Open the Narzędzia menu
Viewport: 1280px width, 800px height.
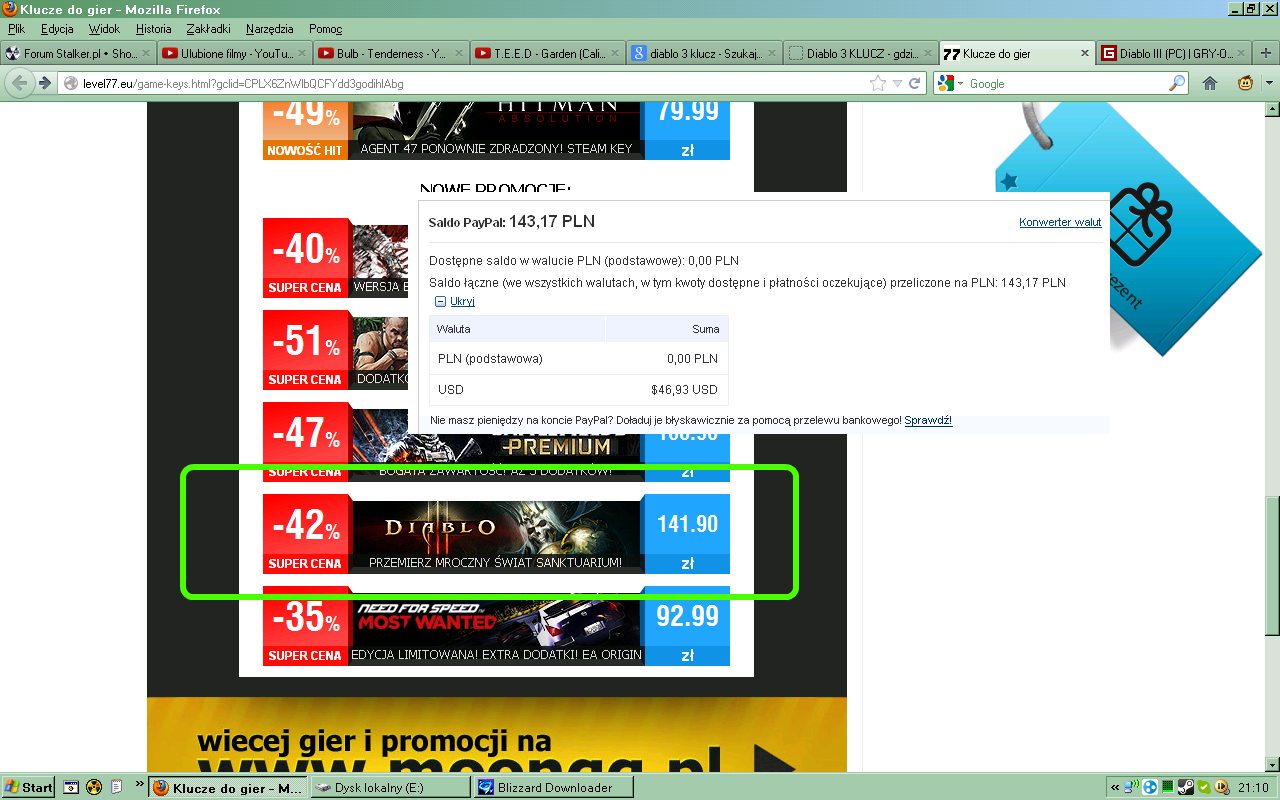tap(268, 29)
